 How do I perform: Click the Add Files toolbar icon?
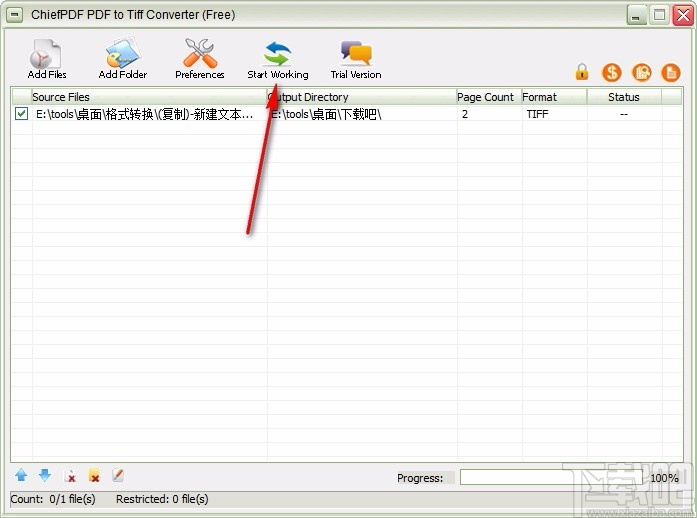[x=47, y=59]
